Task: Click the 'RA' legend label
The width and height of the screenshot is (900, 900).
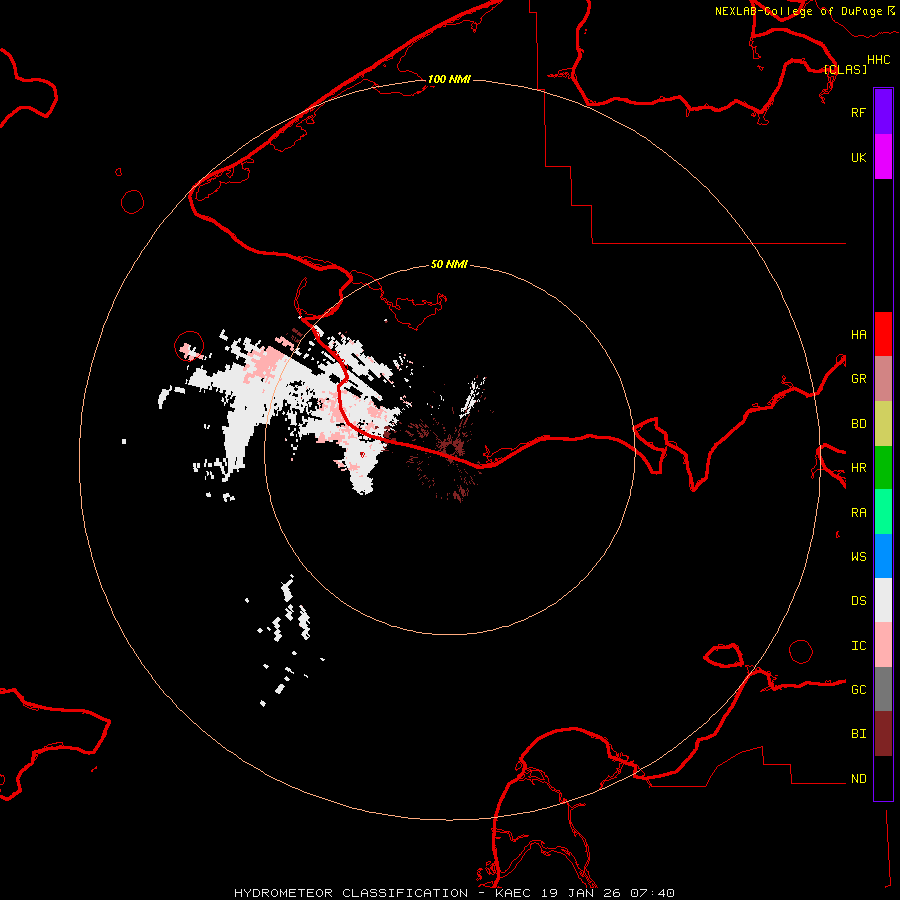Action: pos(858,513)
